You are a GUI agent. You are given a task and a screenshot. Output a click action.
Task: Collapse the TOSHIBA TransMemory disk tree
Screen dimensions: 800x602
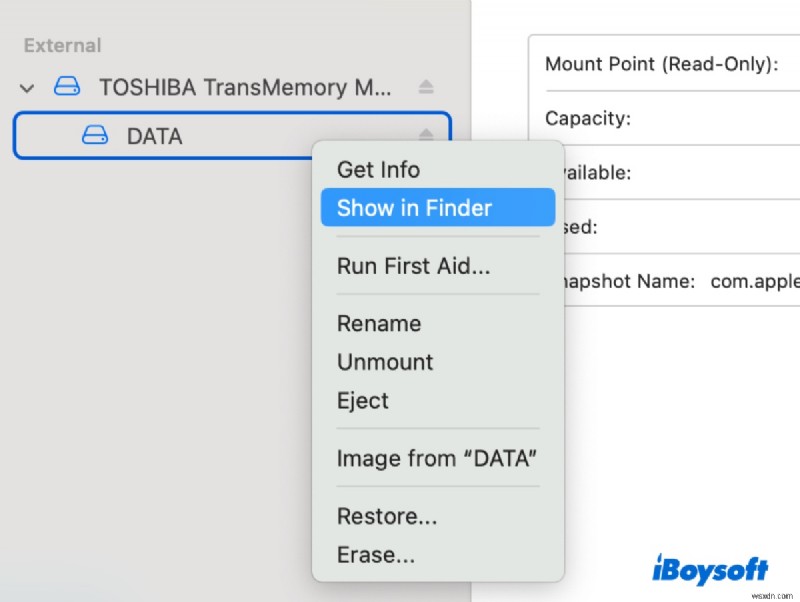(27, 88)
